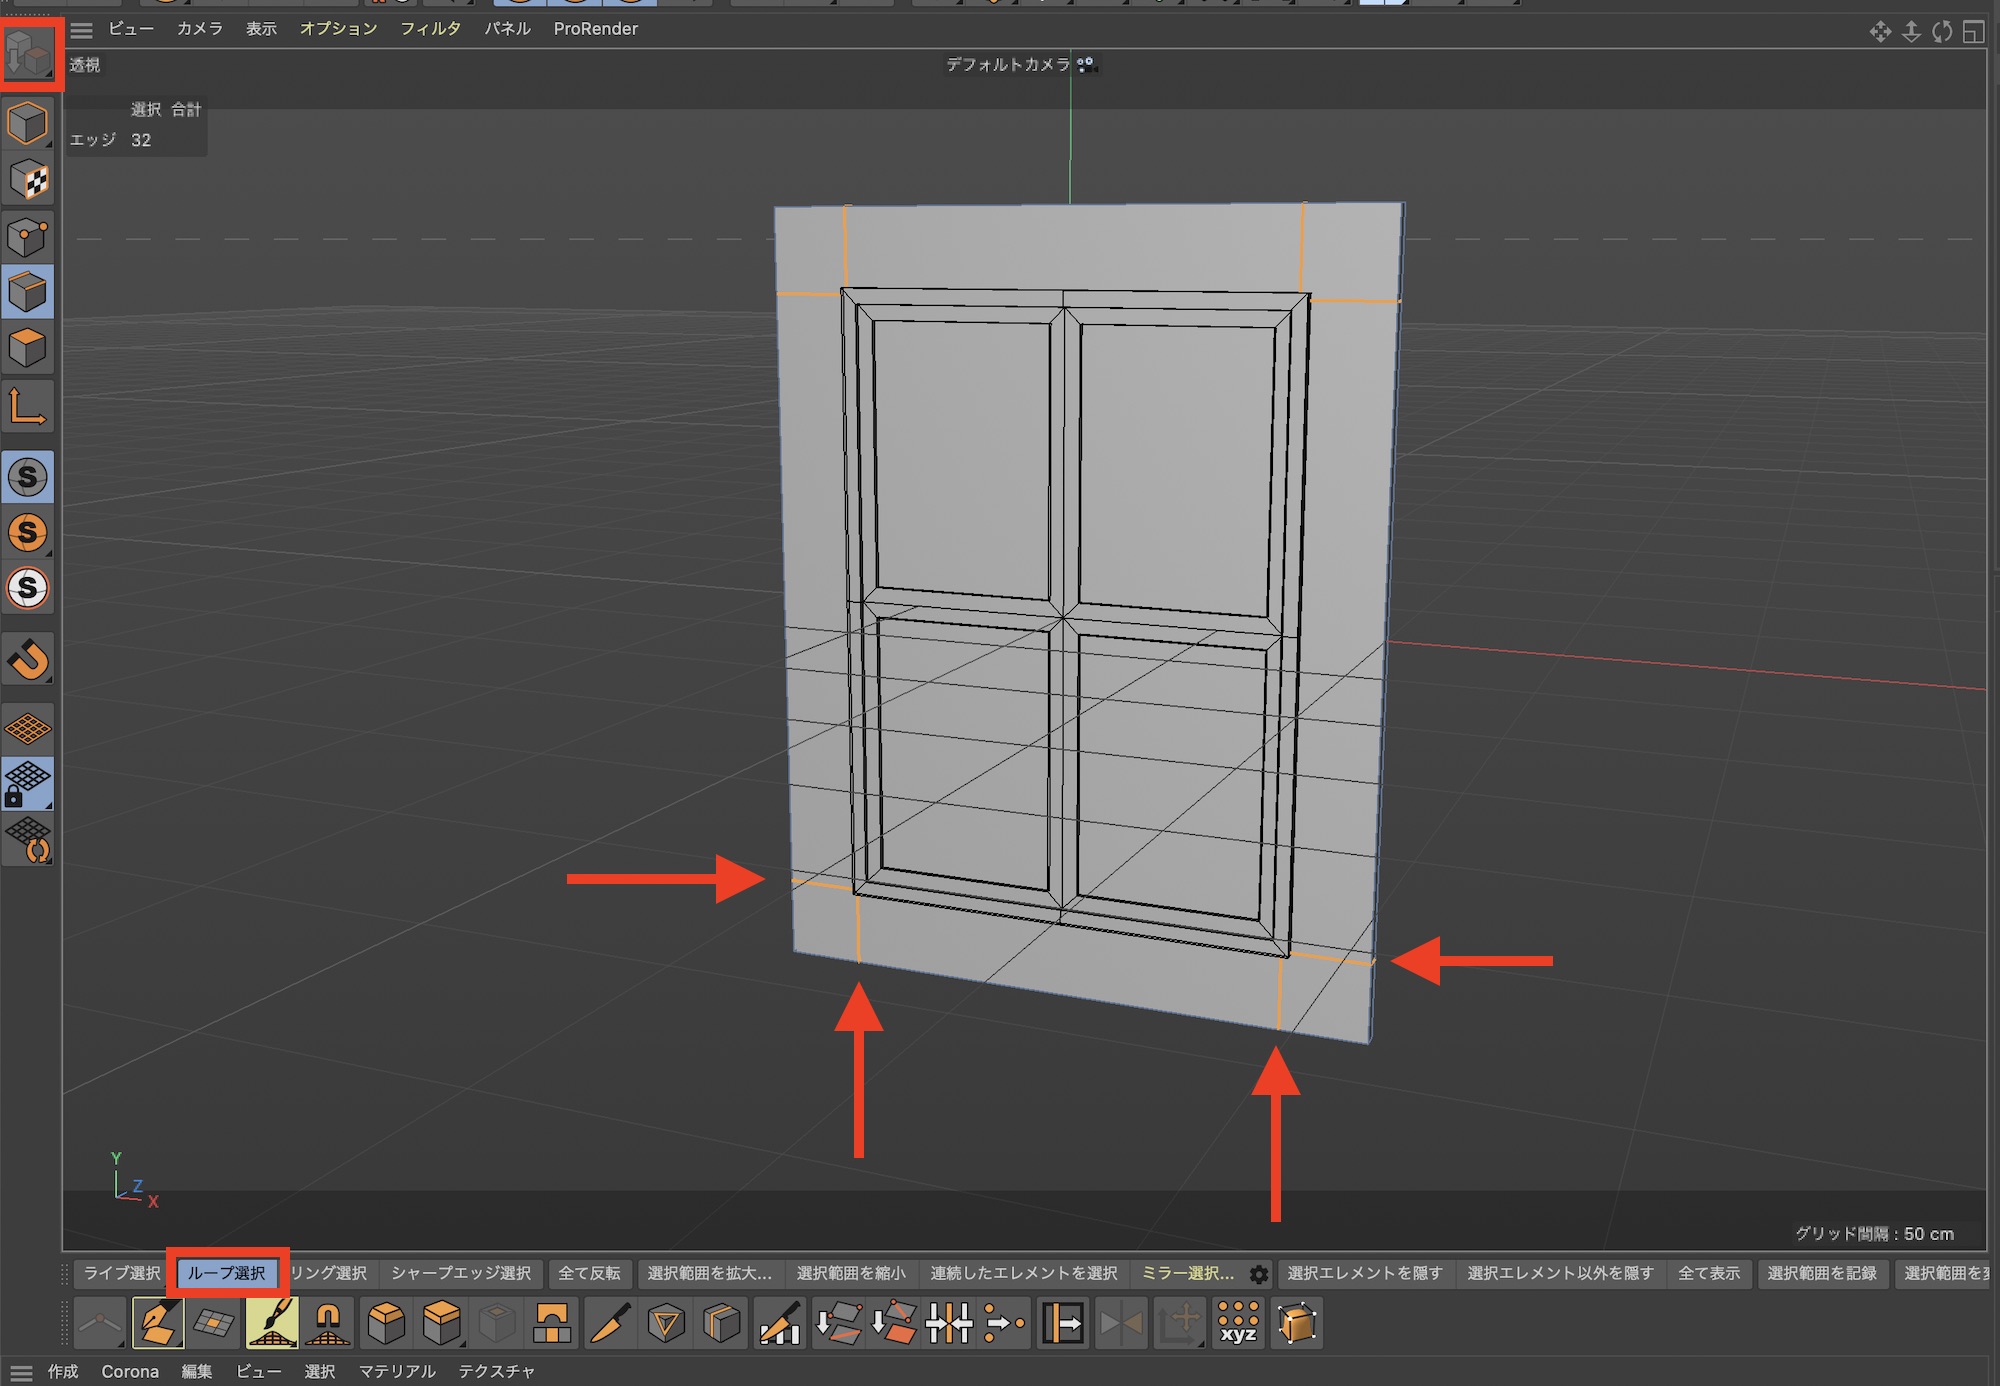Open the viewport hamburger menu
The width and height of the screenshot is (2000, 1386).
click(82, 30)
